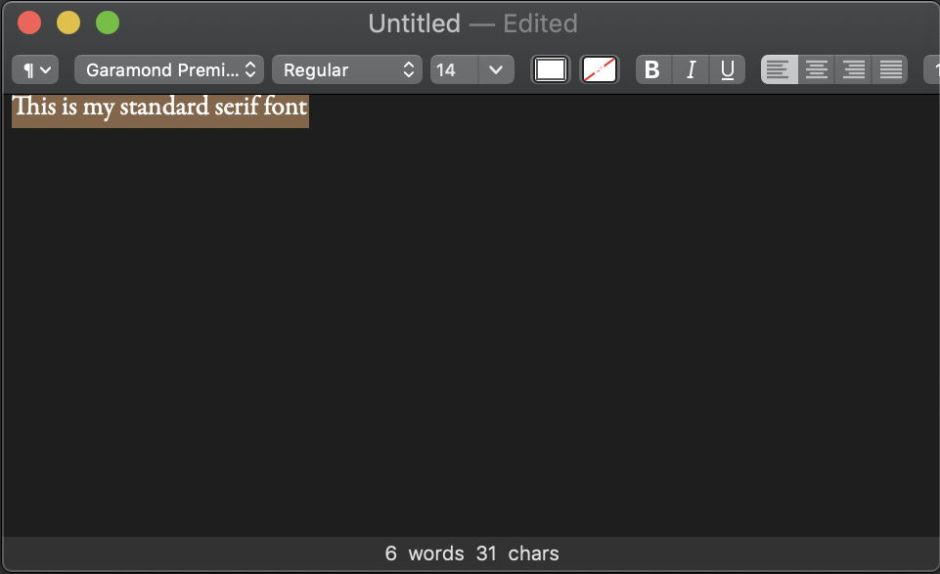Align text to the left
Viewport: 940px width, 574px height.
779,70
